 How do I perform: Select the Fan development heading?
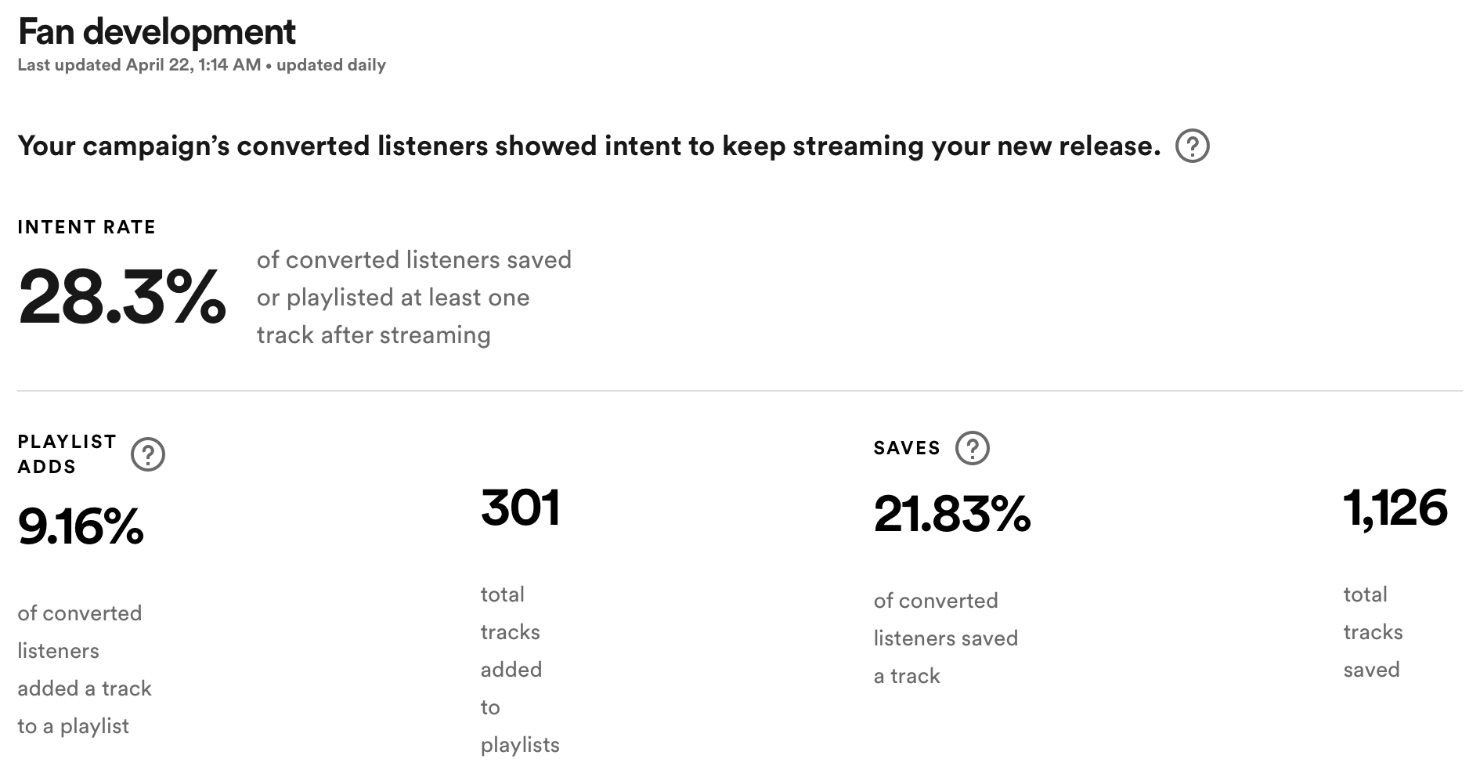(157, 32)
